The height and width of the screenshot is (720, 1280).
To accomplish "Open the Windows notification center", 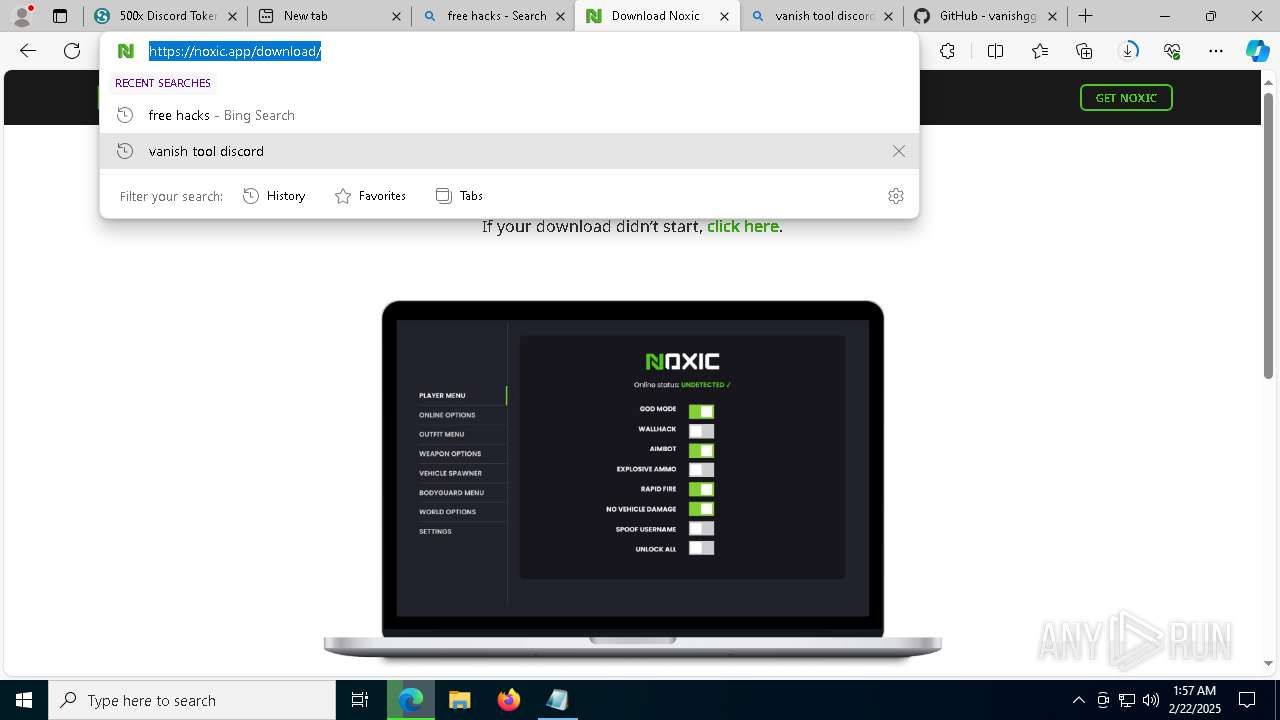I will click(1247, 700).
